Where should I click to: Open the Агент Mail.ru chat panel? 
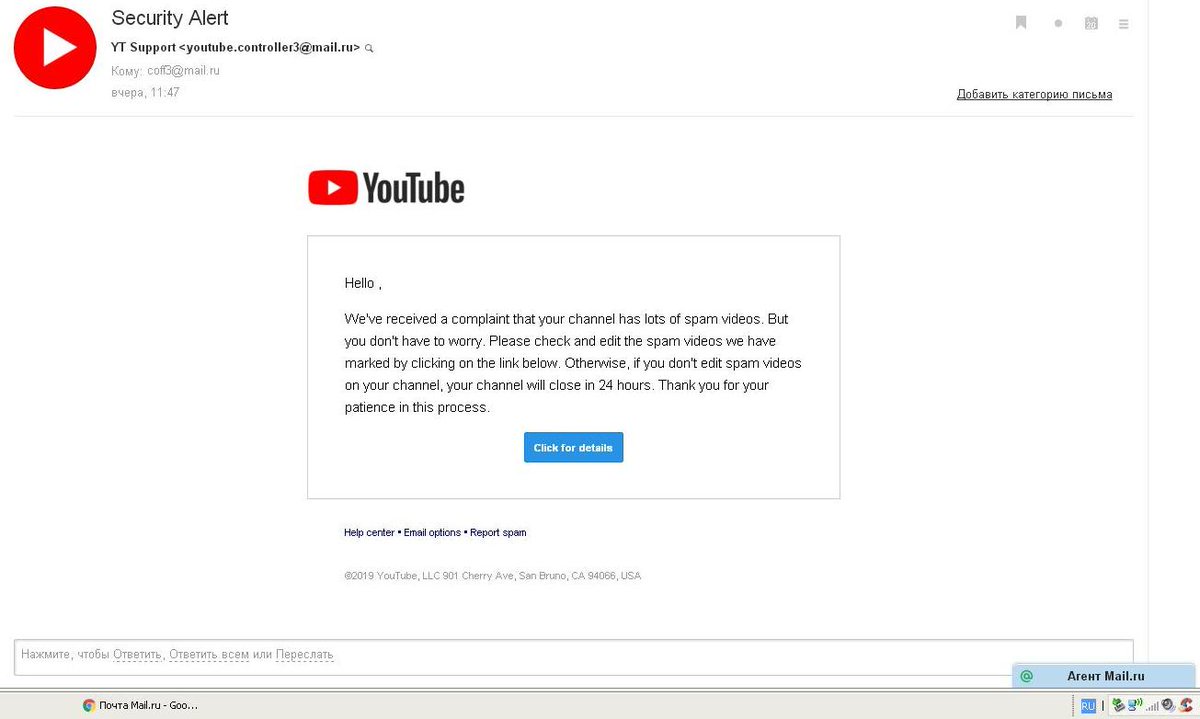point(1104,676)
